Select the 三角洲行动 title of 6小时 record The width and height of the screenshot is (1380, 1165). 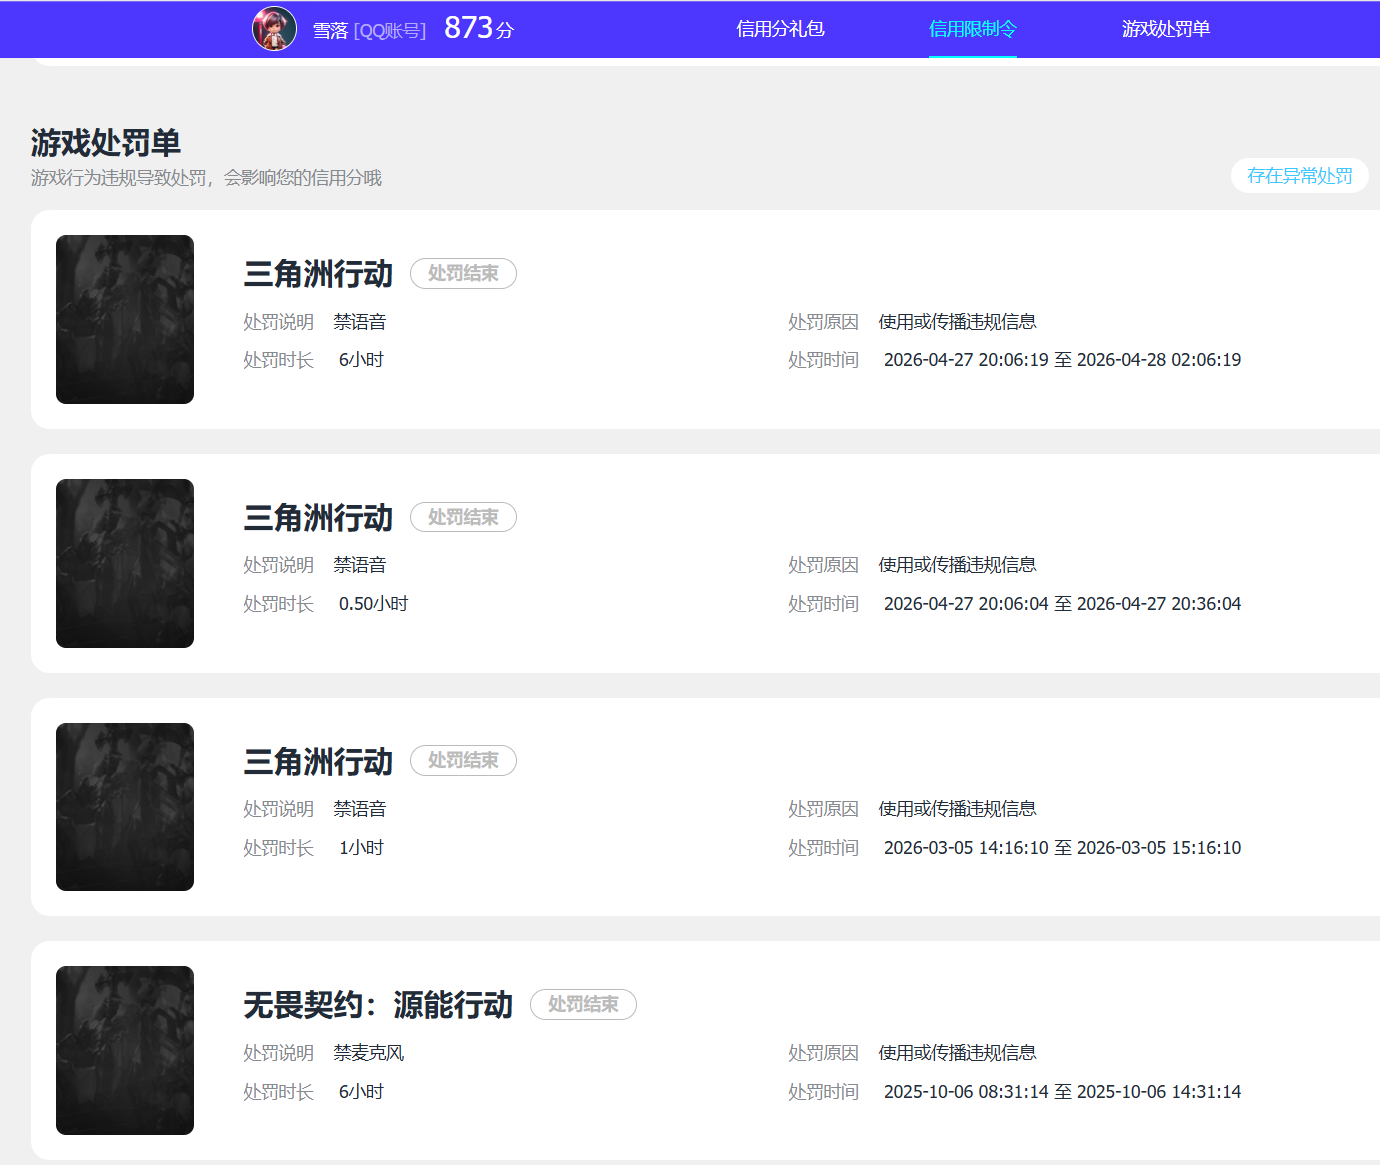click(318, 274)
